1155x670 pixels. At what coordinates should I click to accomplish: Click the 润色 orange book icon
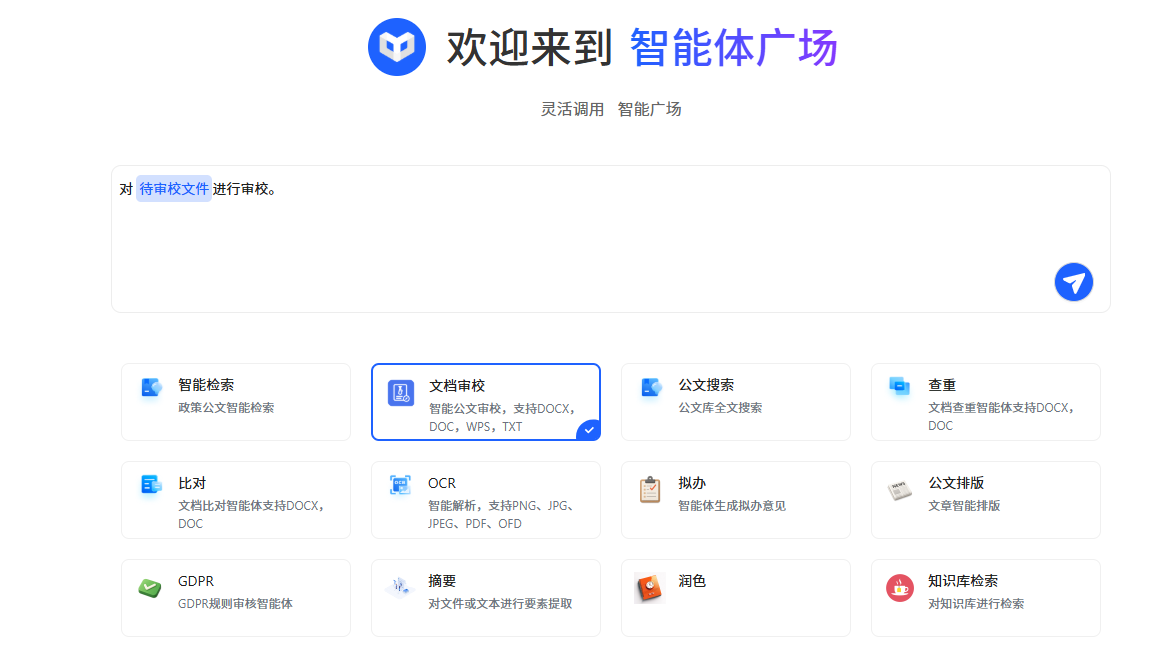[x=649, y=588]
